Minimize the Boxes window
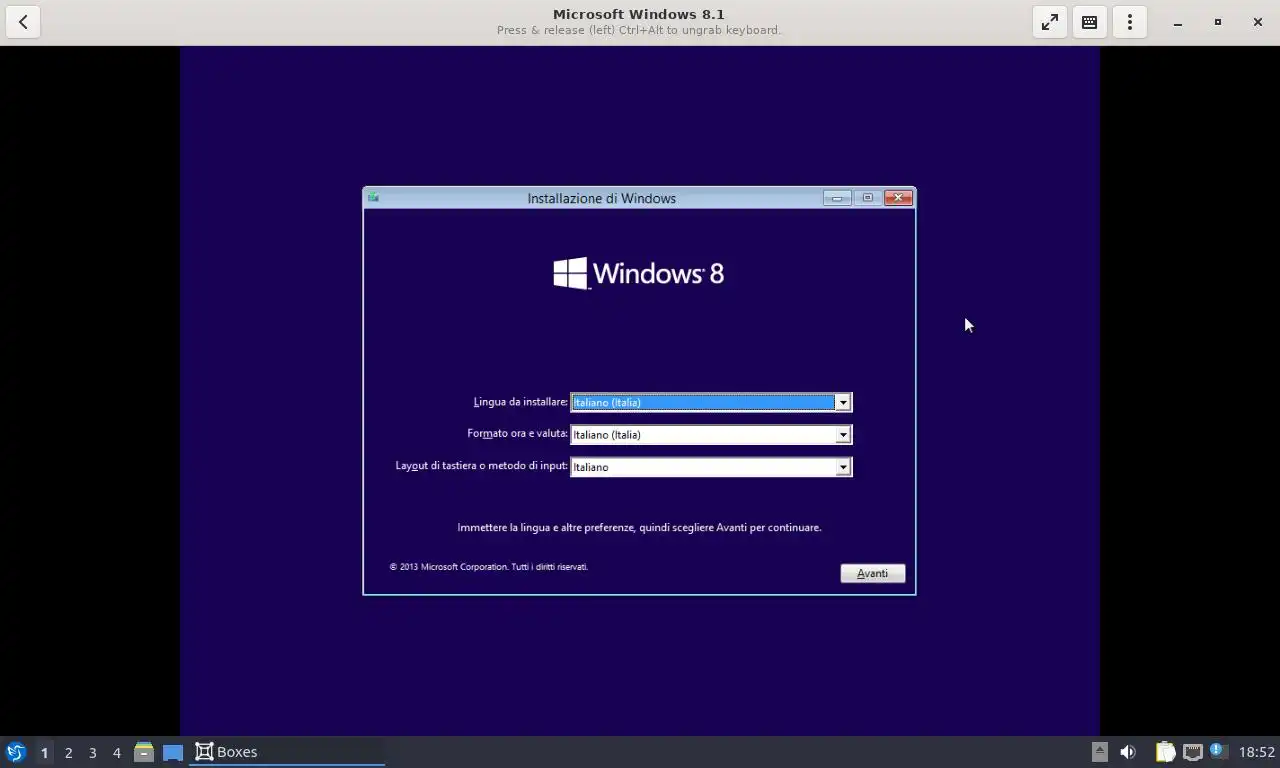This screenshot has height=768, width=1280. (1178, 22)
